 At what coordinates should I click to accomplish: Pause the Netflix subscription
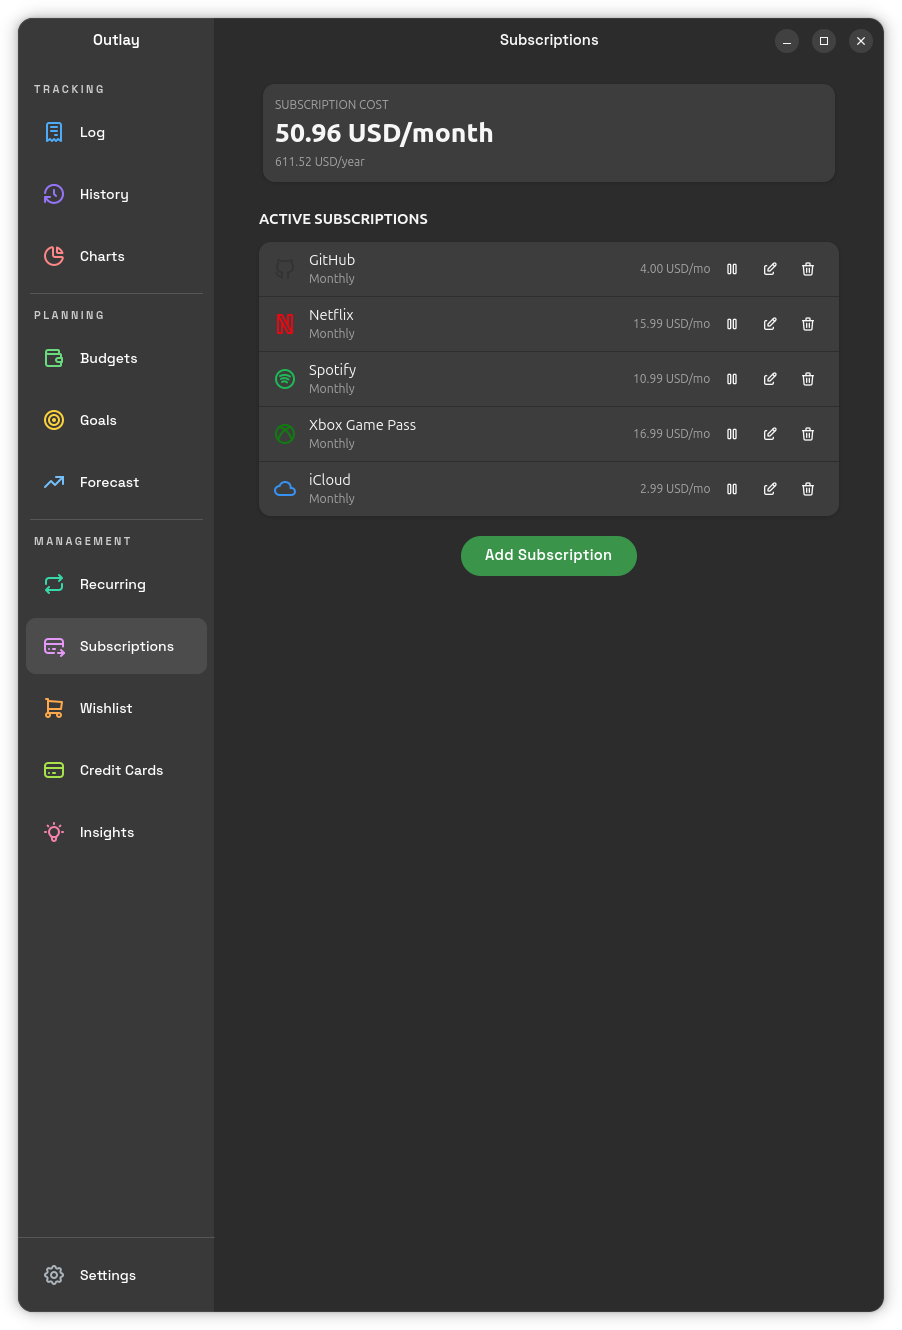coord(732,324)
